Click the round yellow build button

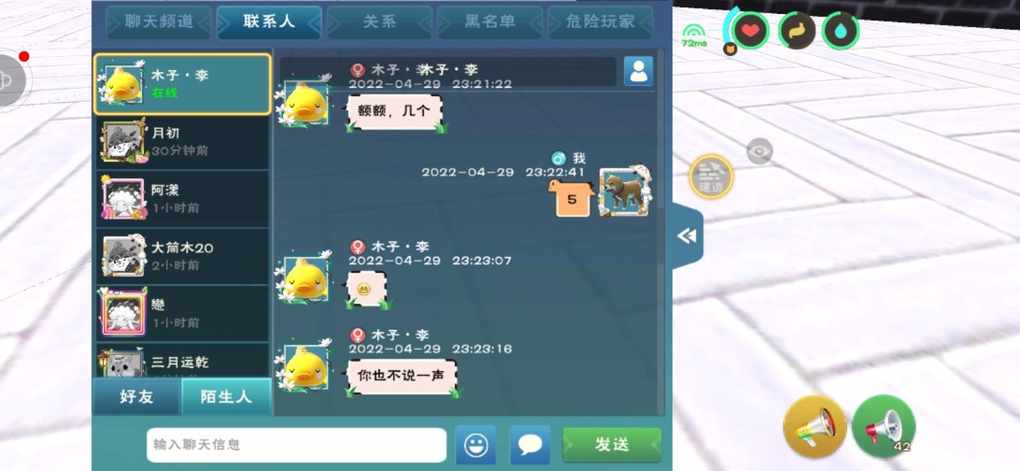[x=712, y=176]
